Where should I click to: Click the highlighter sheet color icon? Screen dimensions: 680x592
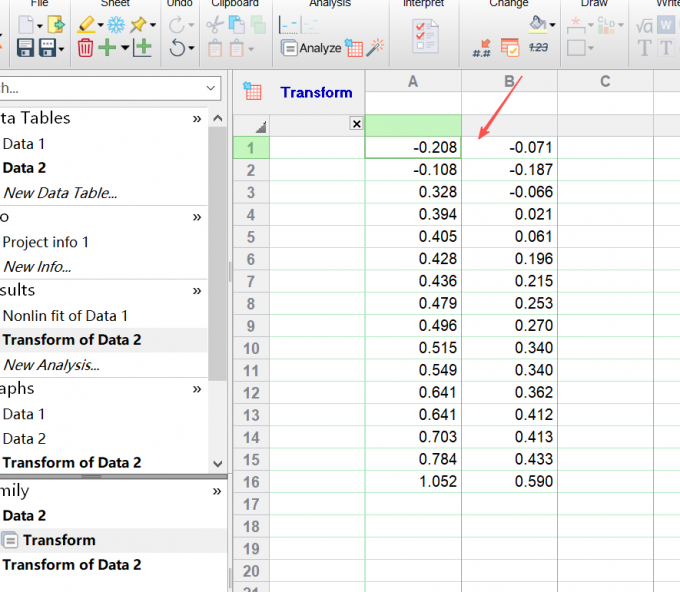[x=86, y=25]
